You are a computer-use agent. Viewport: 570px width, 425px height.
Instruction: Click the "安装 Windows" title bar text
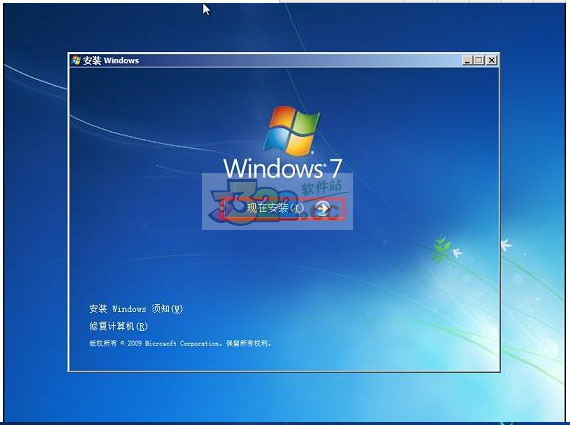[x=111, y=61]
